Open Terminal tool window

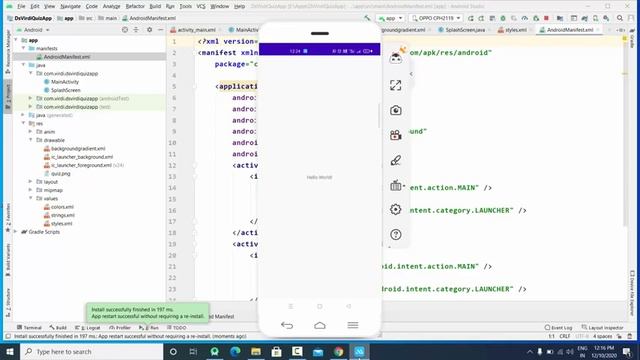(29, 327)
